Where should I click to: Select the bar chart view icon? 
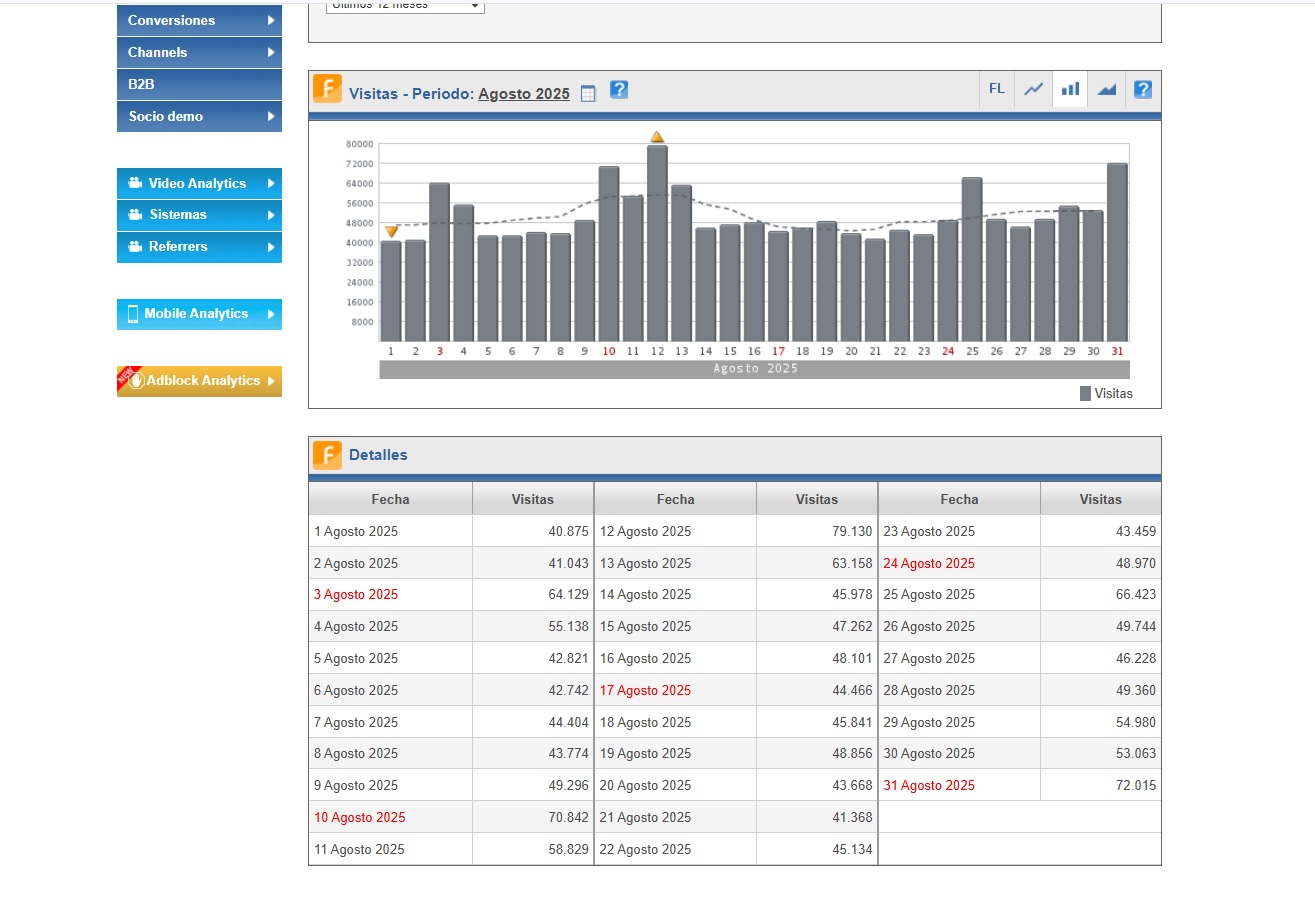coord(1070,89)
